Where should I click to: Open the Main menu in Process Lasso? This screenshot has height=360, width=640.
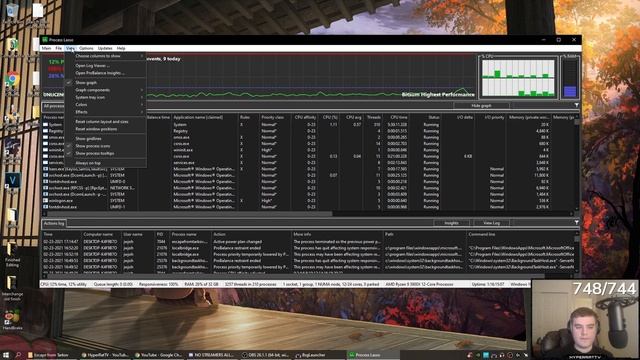pos(47,48)
